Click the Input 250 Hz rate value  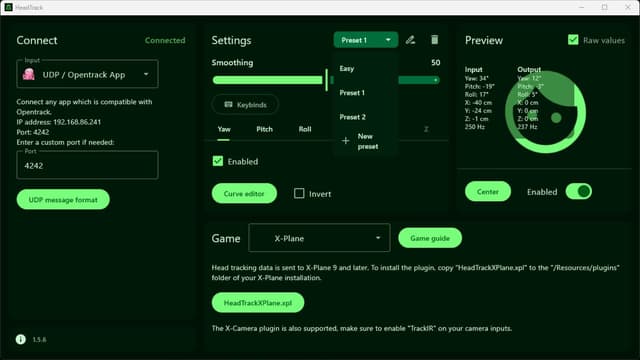click(475, 127)
